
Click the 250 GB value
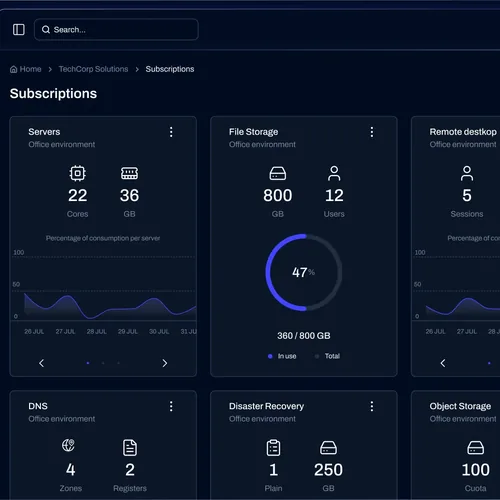tap(328, 470)
